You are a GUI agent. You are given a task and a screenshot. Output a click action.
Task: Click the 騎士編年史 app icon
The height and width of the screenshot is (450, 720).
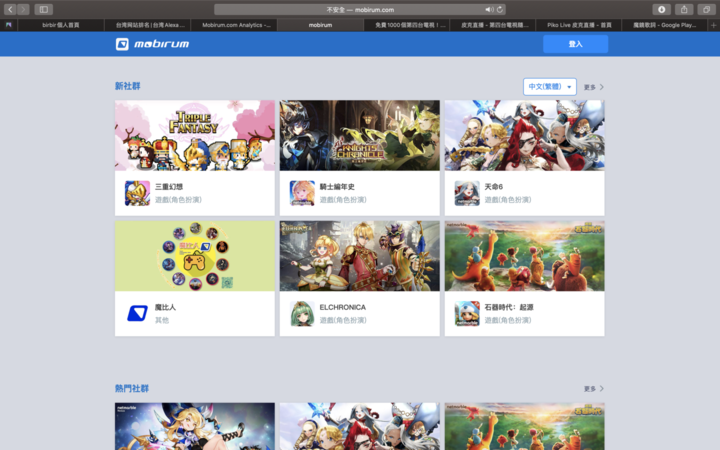302,193
